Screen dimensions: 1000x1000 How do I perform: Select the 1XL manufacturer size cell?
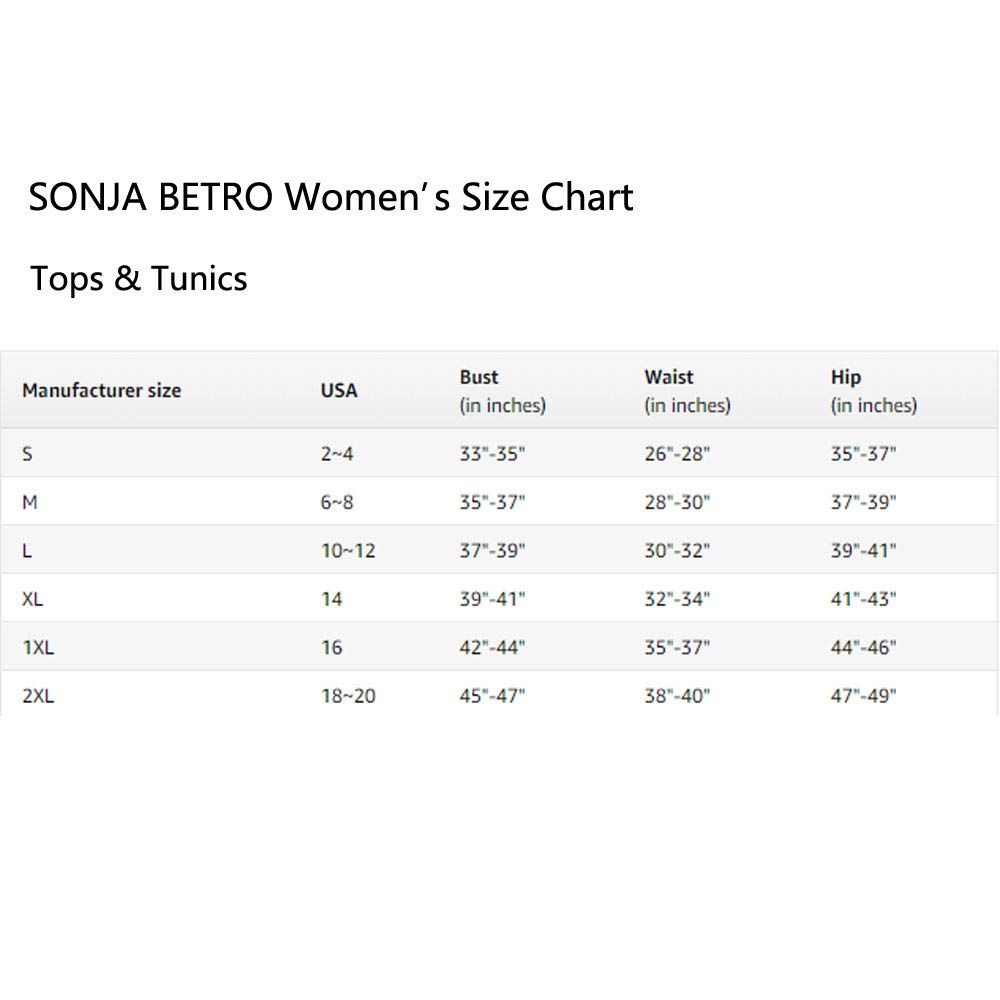click(38, 648)
